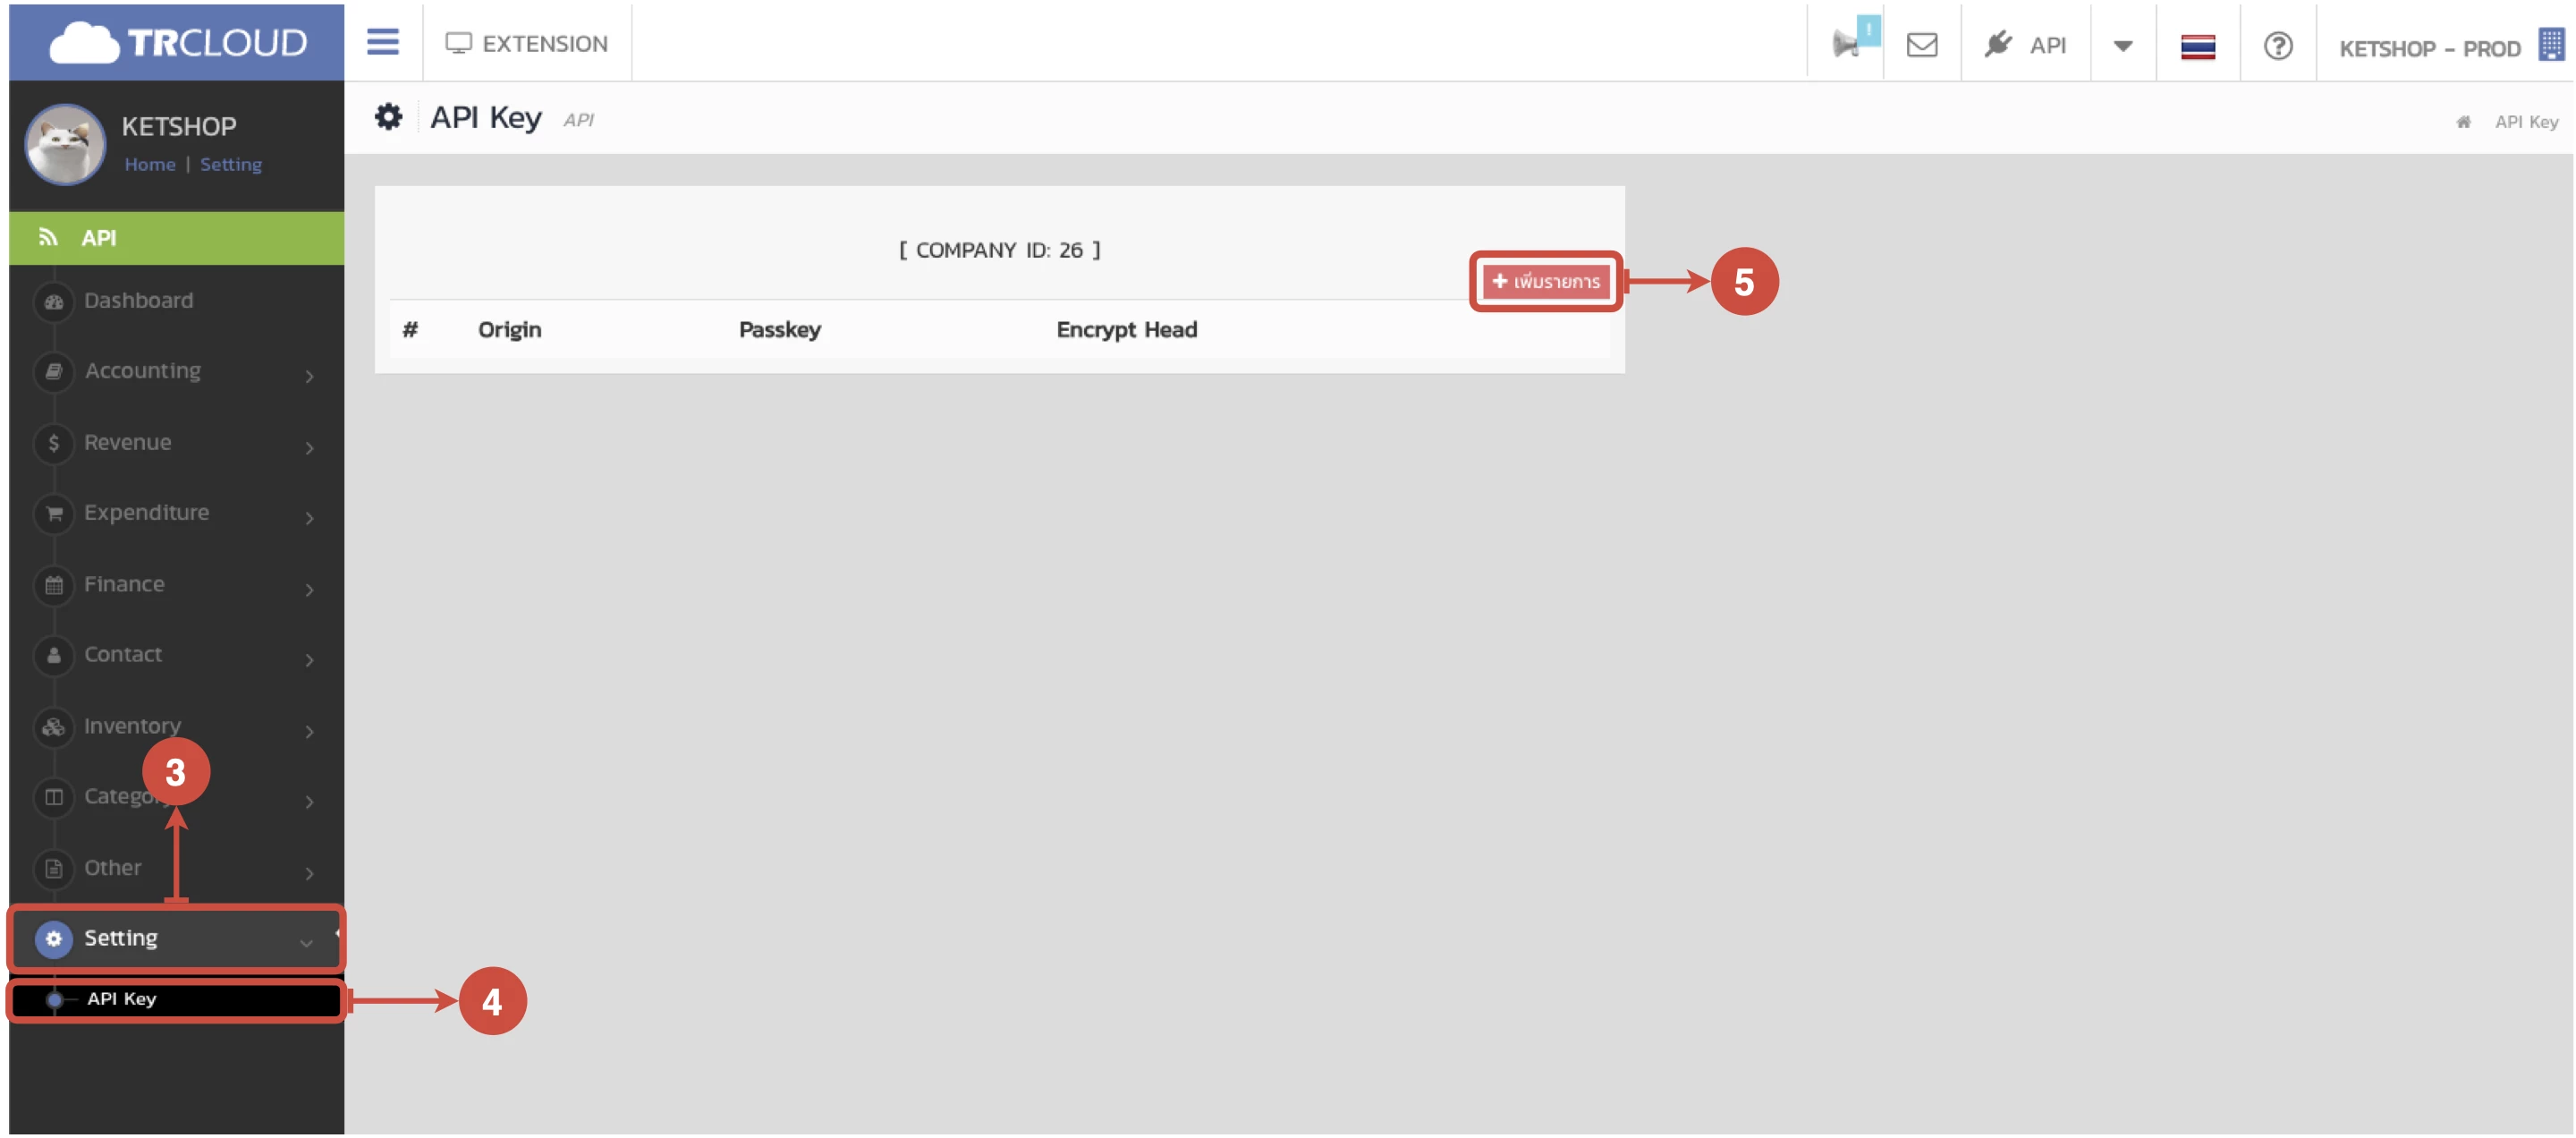Click the hamburger menu icon

(x=382, y=42)
